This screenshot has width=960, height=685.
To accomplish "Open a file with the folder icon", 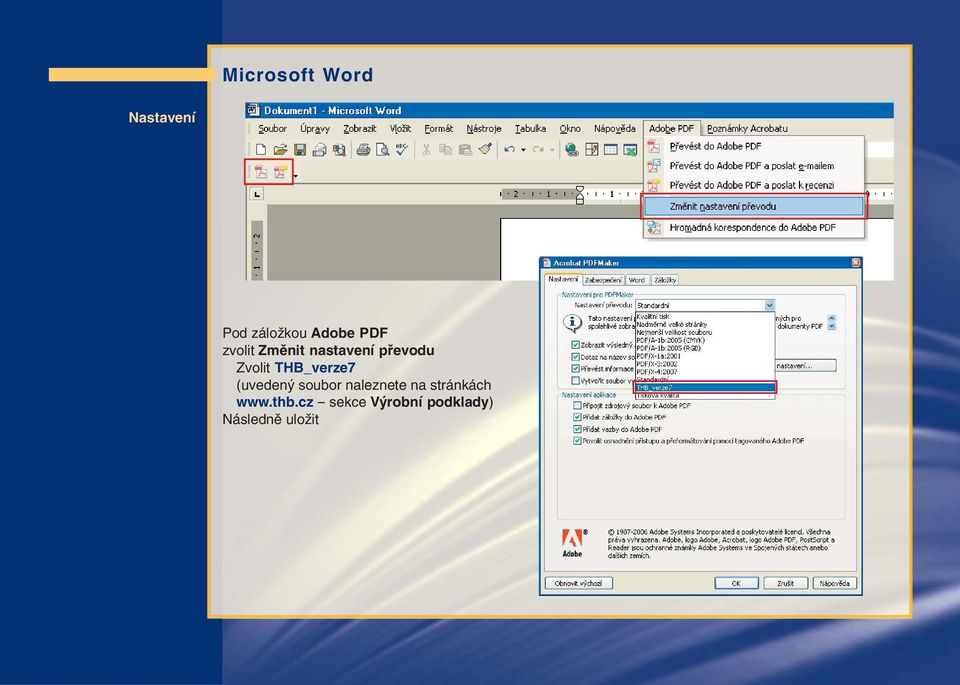I will click(280, 149).
